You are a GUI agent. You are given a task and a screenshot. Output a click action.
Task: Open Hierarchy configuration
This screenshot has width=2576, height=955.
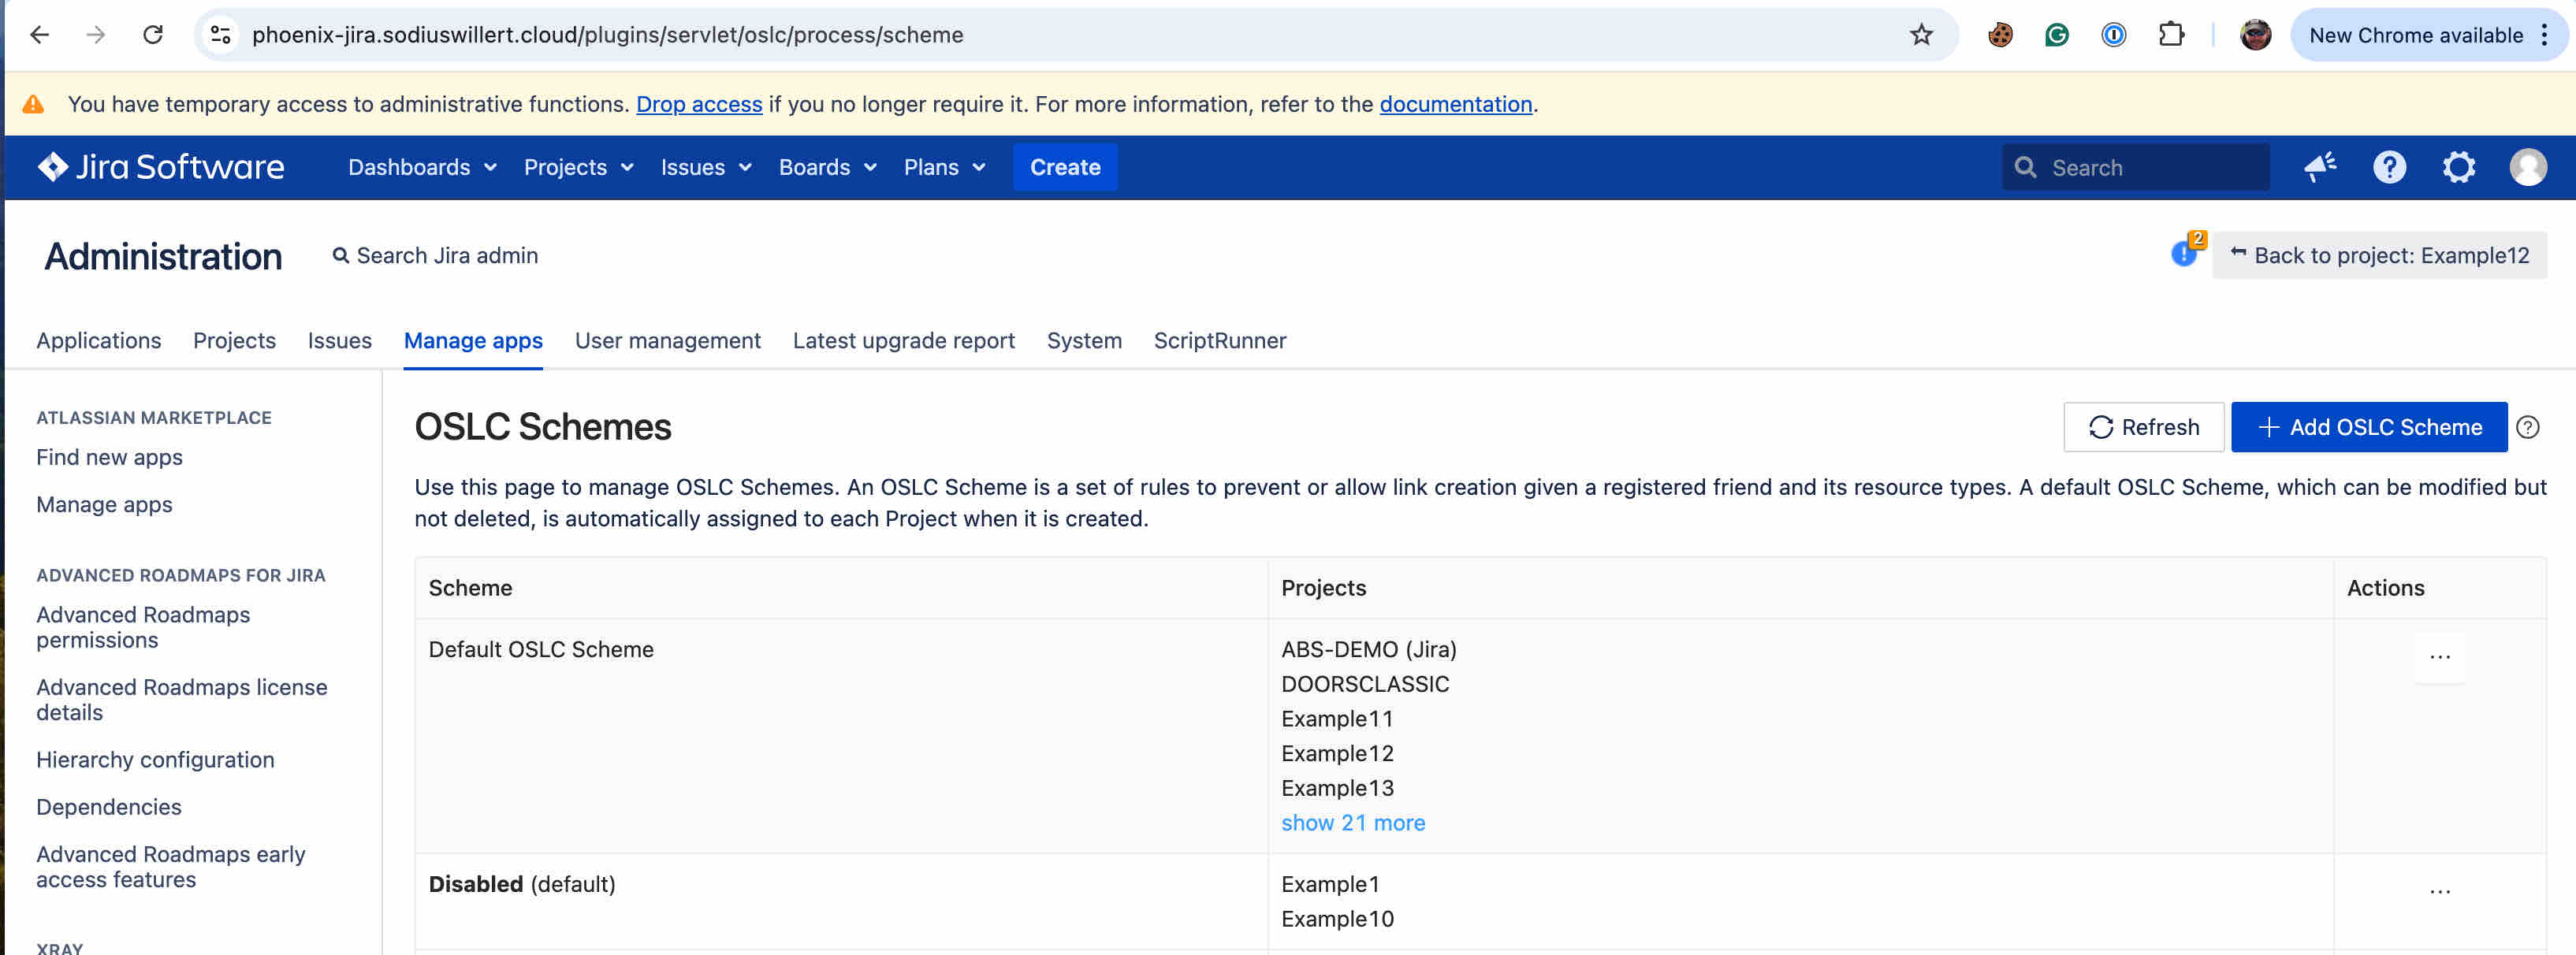[x=155, y=759]
